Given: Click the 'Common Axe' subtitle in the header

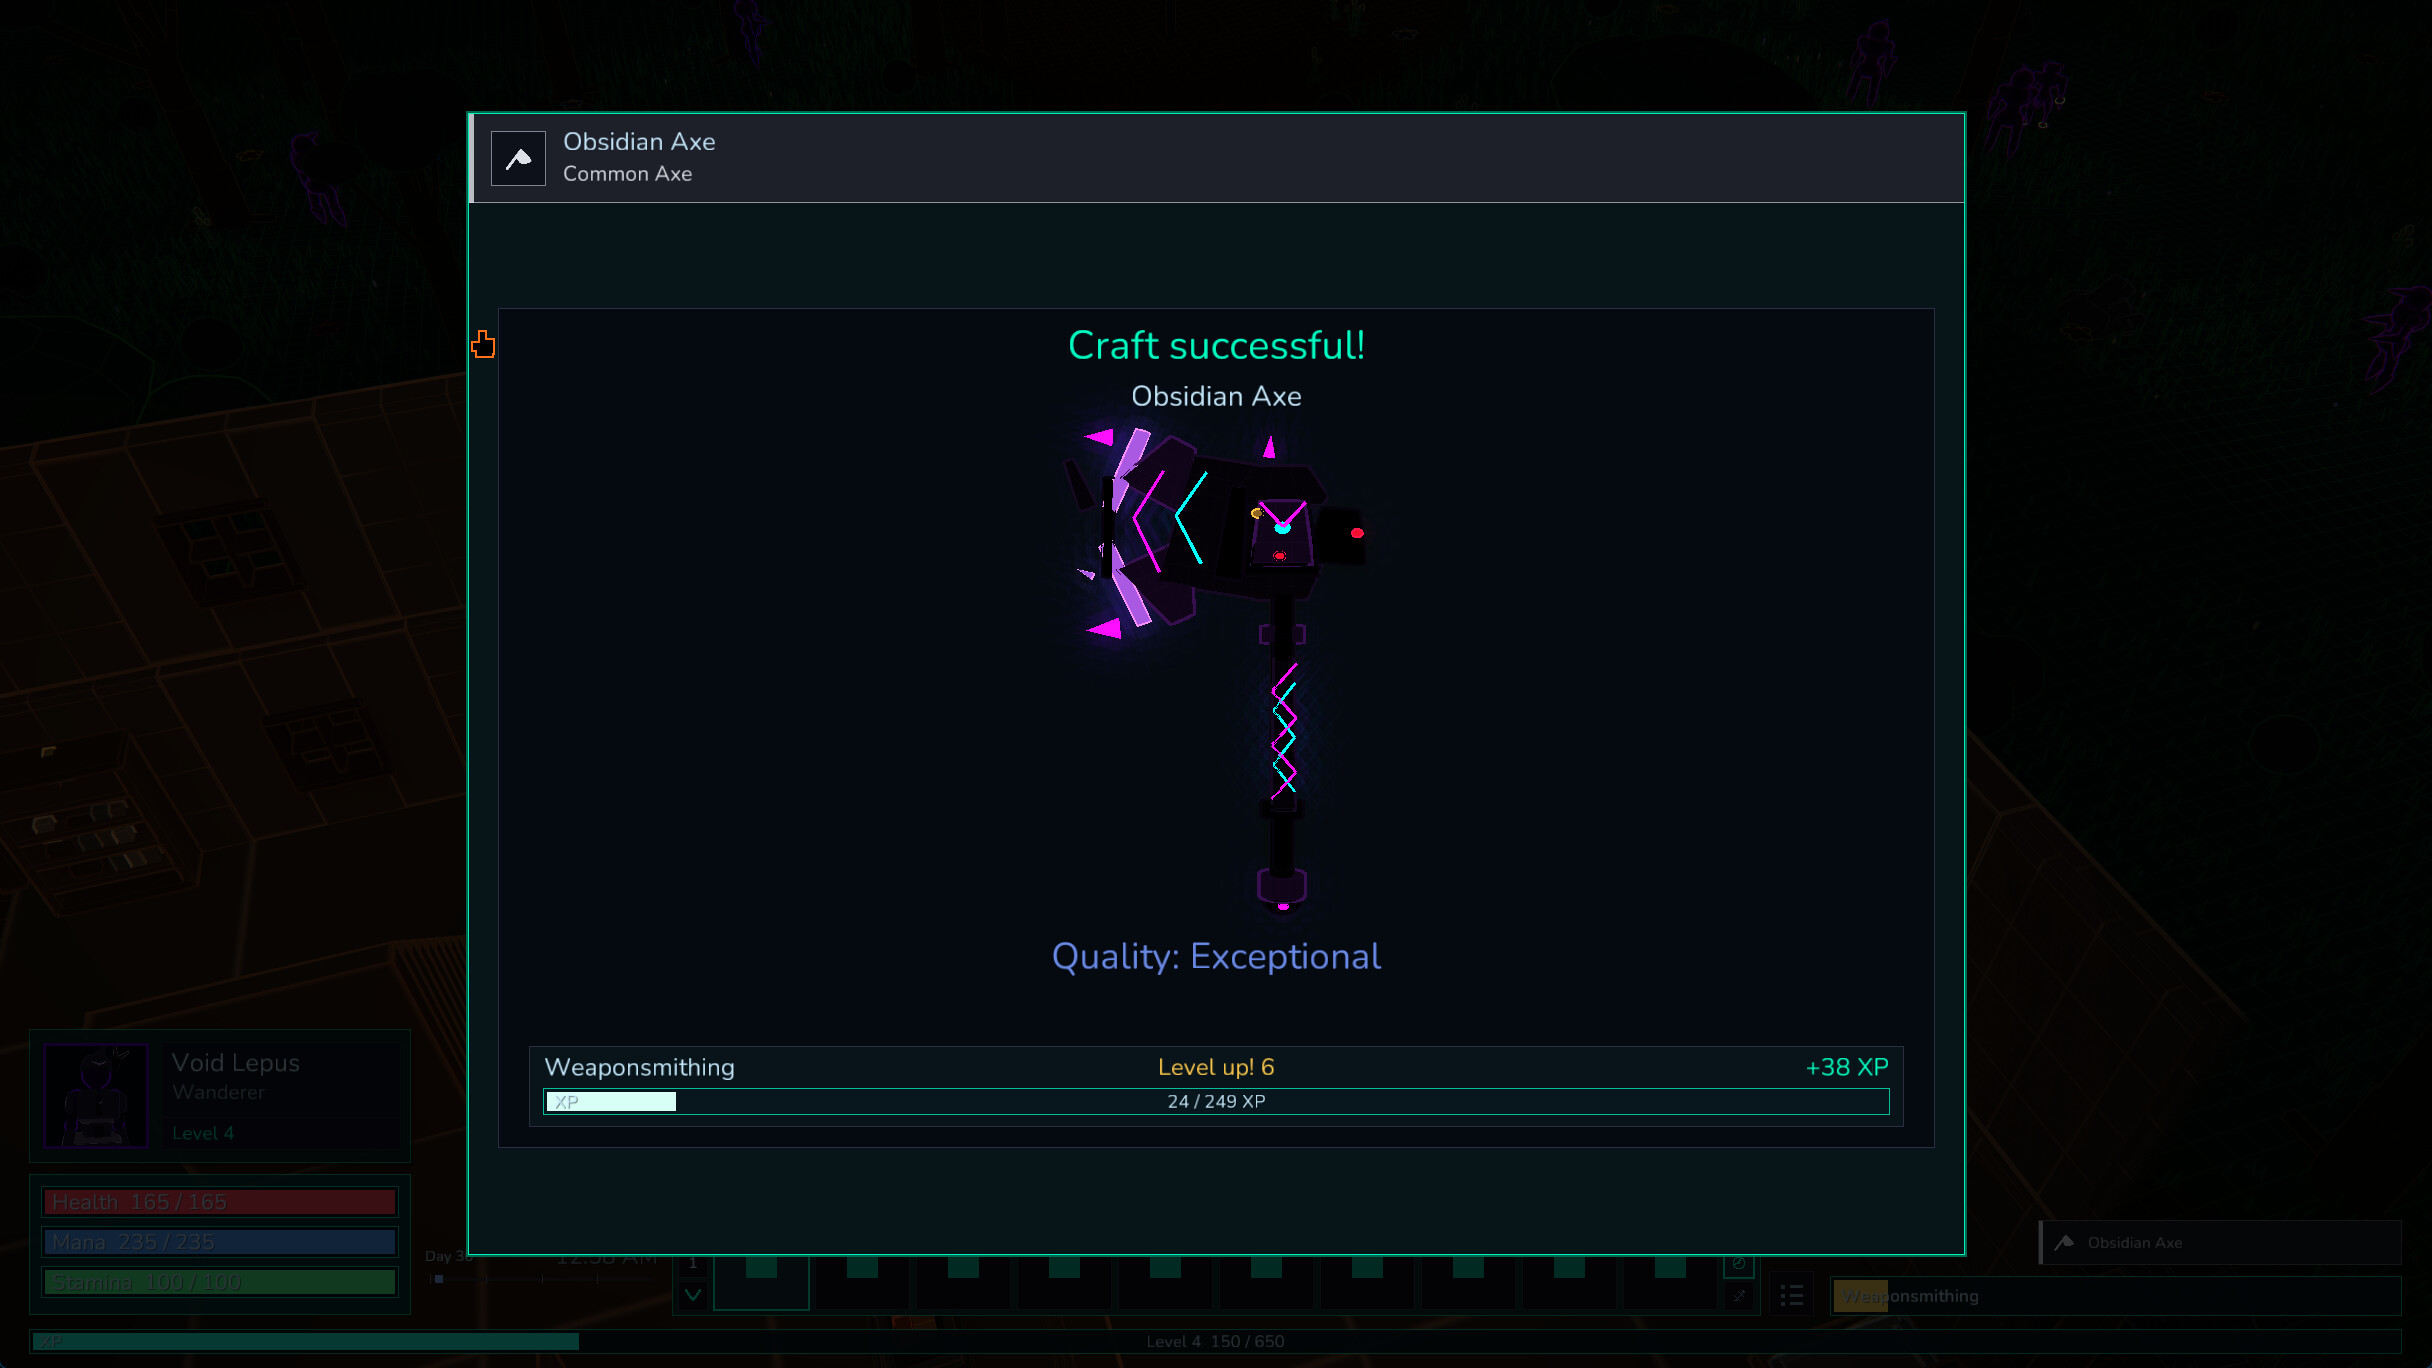Looking at the screenshot, I should [627, 174].
